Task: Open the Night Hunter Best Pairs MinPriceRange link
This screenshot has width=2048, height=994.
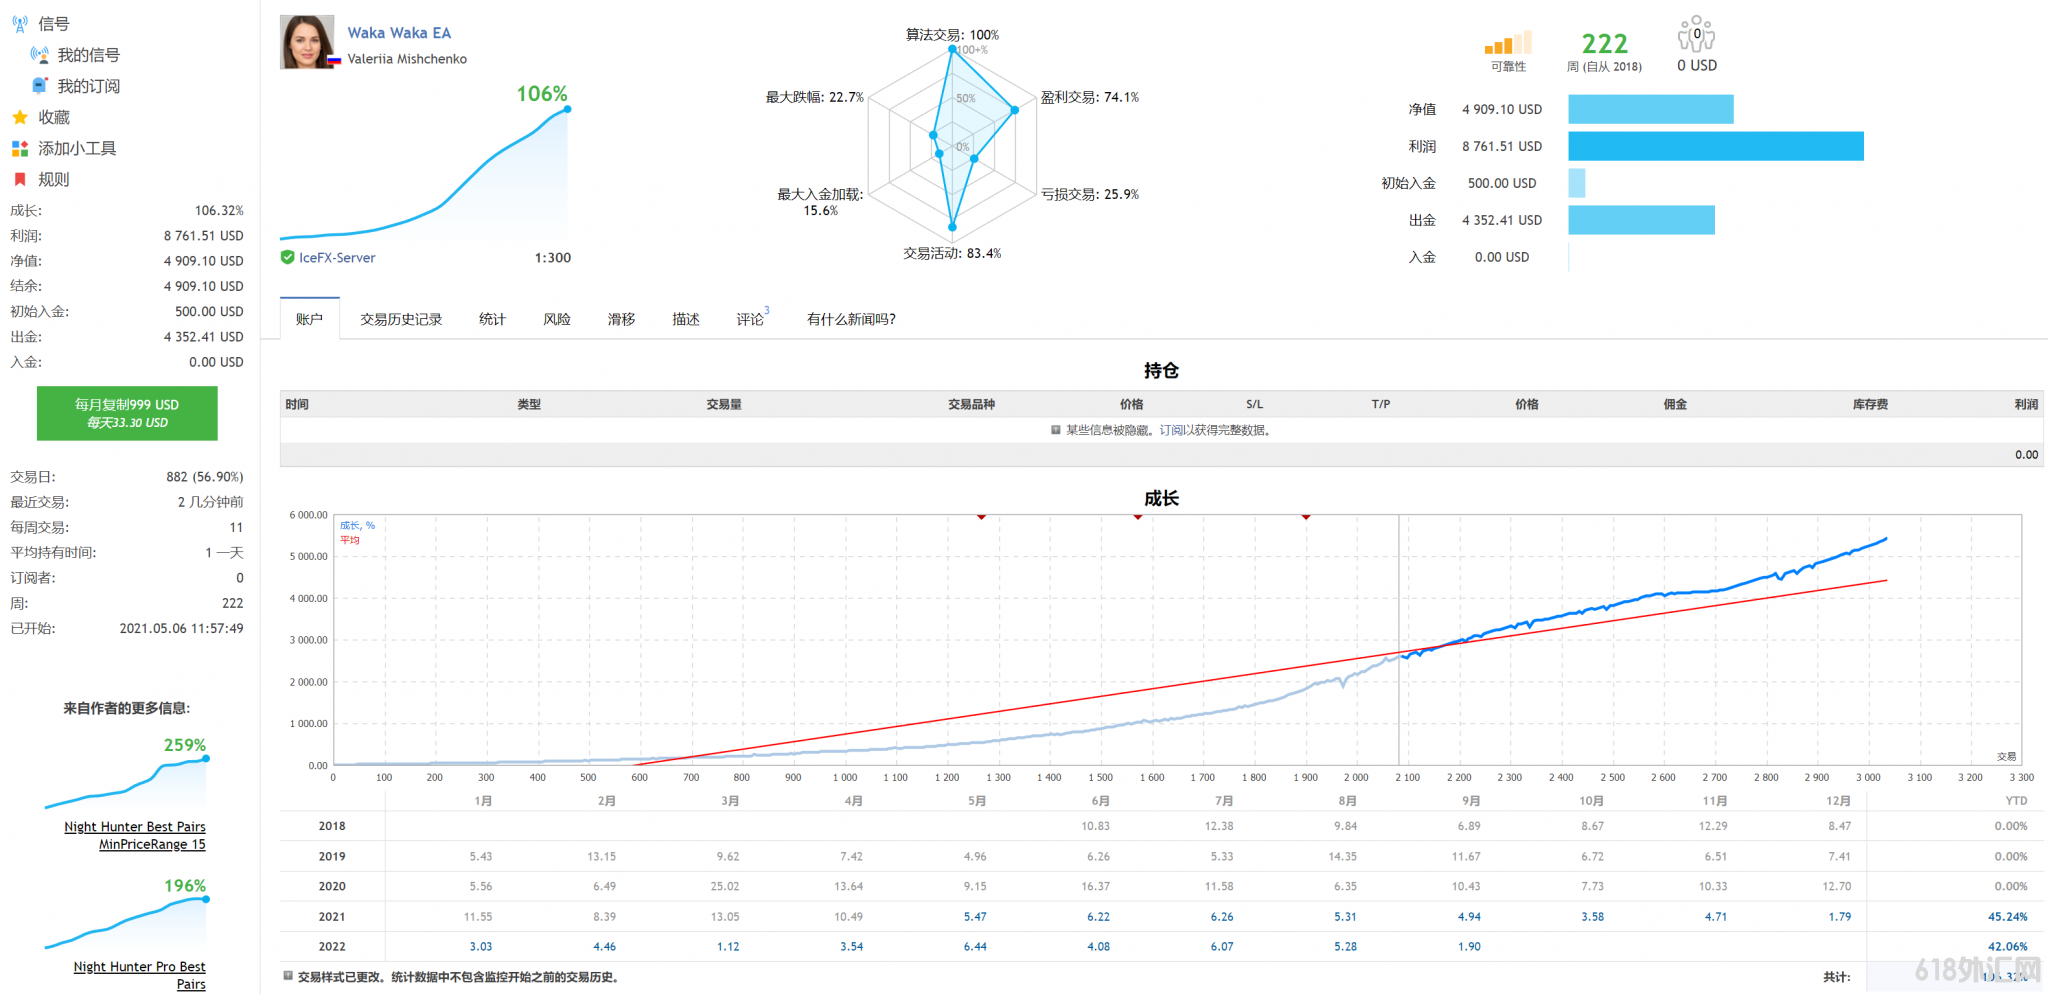Action: tap(135, 835)
